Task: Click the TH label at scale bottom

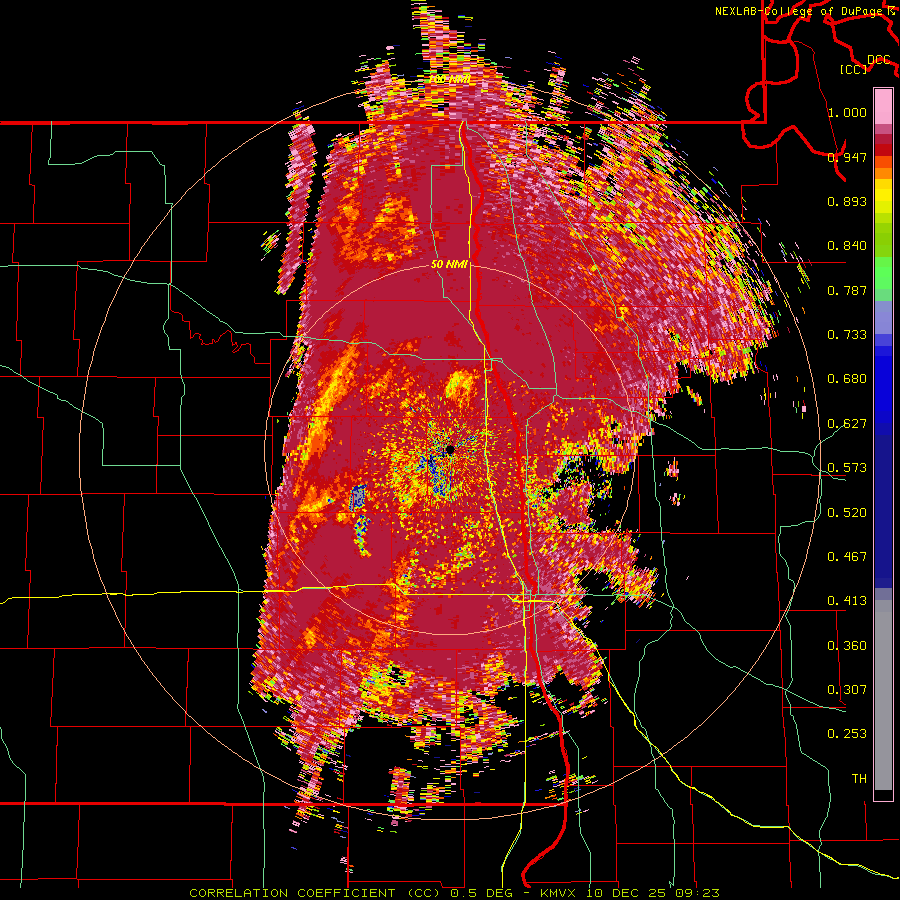Action: (859, 779)
